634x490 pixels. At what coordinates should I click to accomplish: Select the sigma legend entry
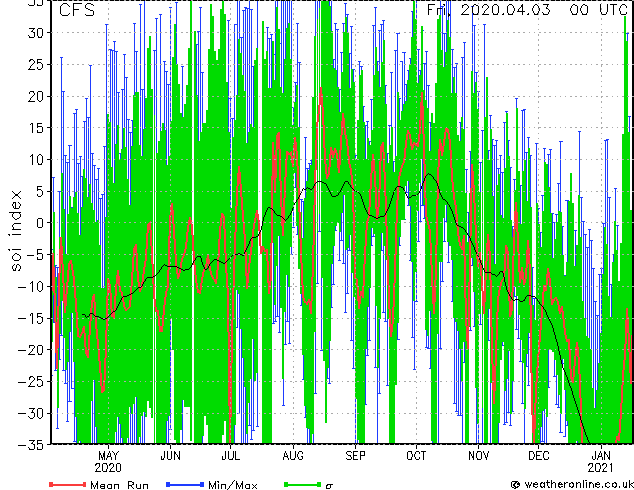pos(309,484)
